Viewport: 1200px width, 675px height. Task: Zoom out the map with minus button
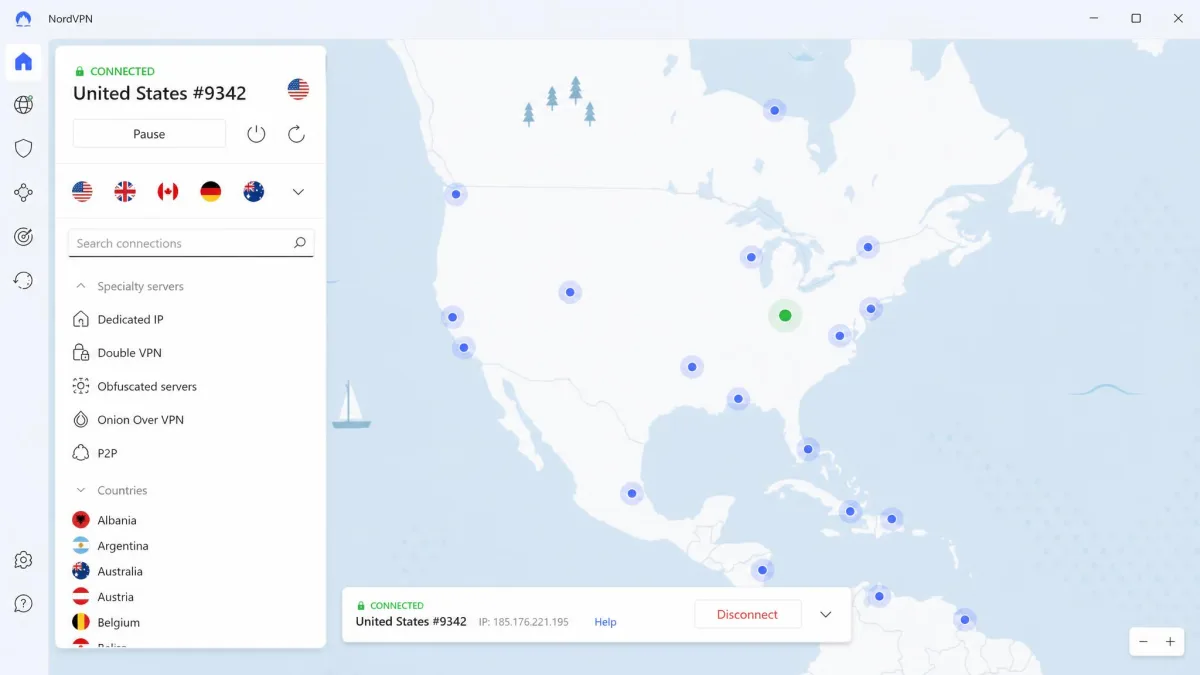coord(1144,642)
